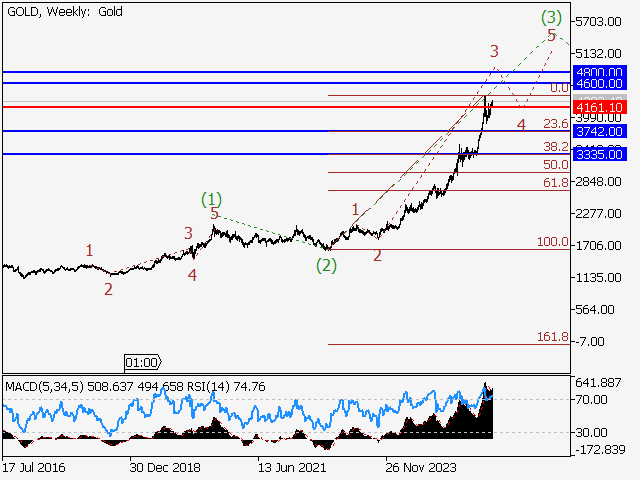This screenshot has width=640, height=480.
Task: Click the Fibonacci 100.0 level label
Action: (x=553, y=242)
